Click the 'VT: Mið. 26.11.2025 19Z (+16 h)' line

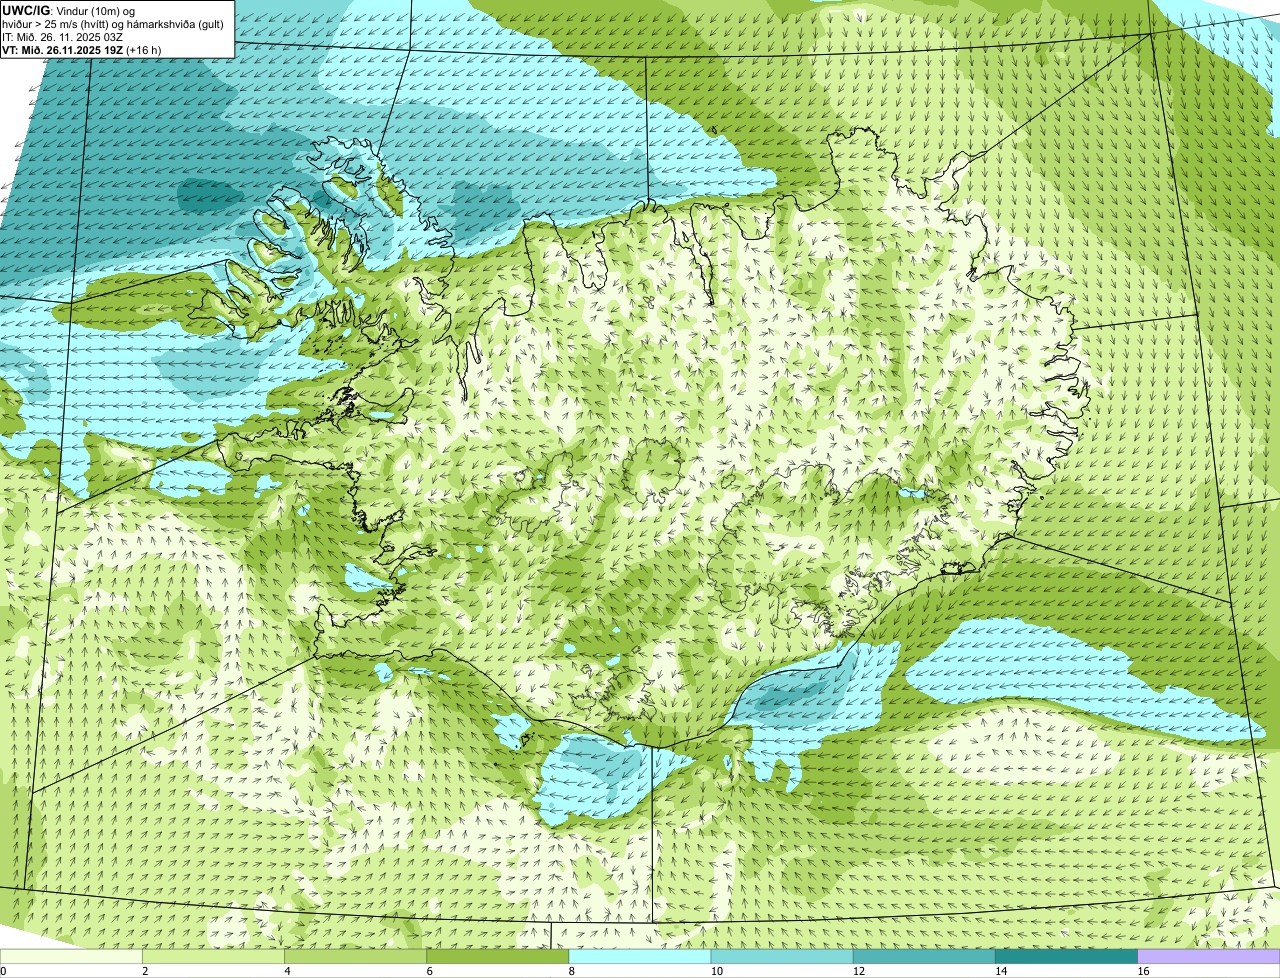click(82, 50)
